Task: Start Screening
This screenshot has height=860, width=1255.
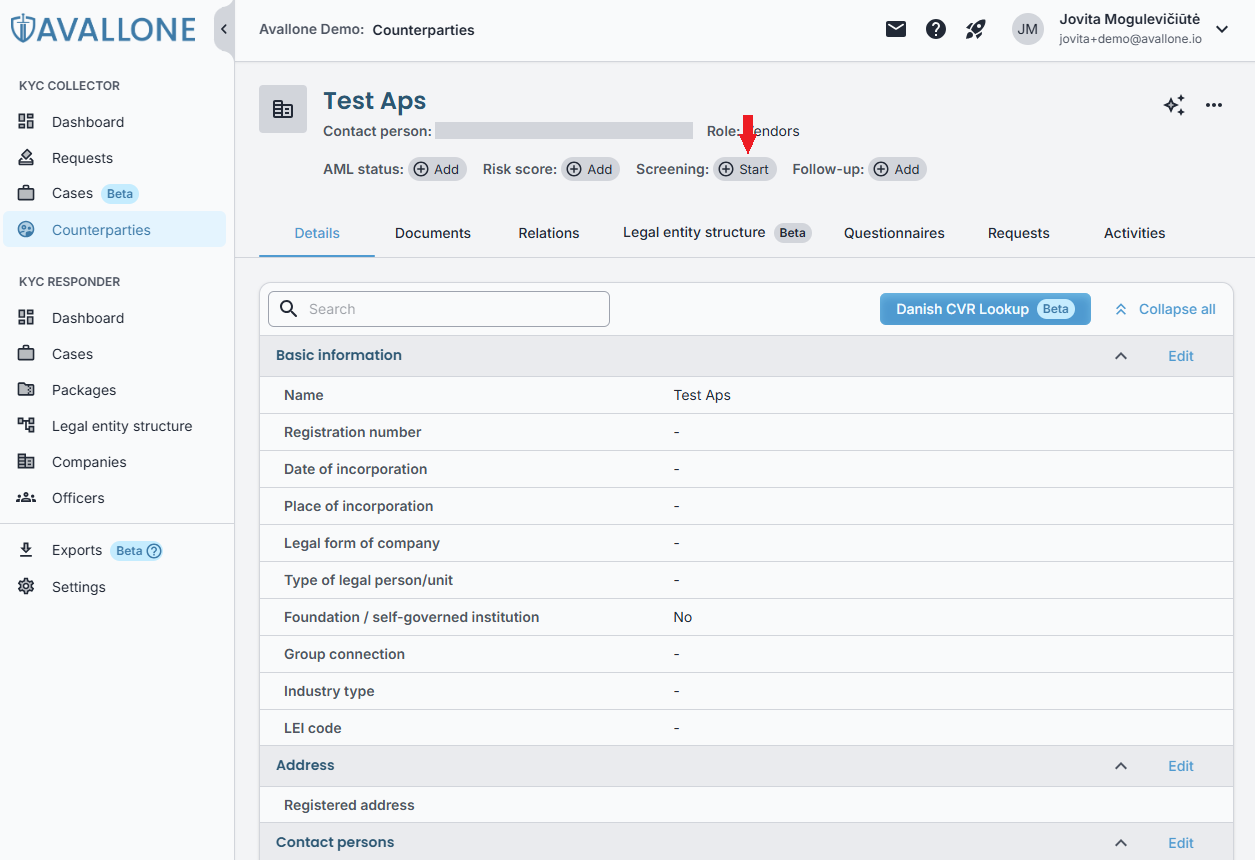Action: tap(745, 169)
